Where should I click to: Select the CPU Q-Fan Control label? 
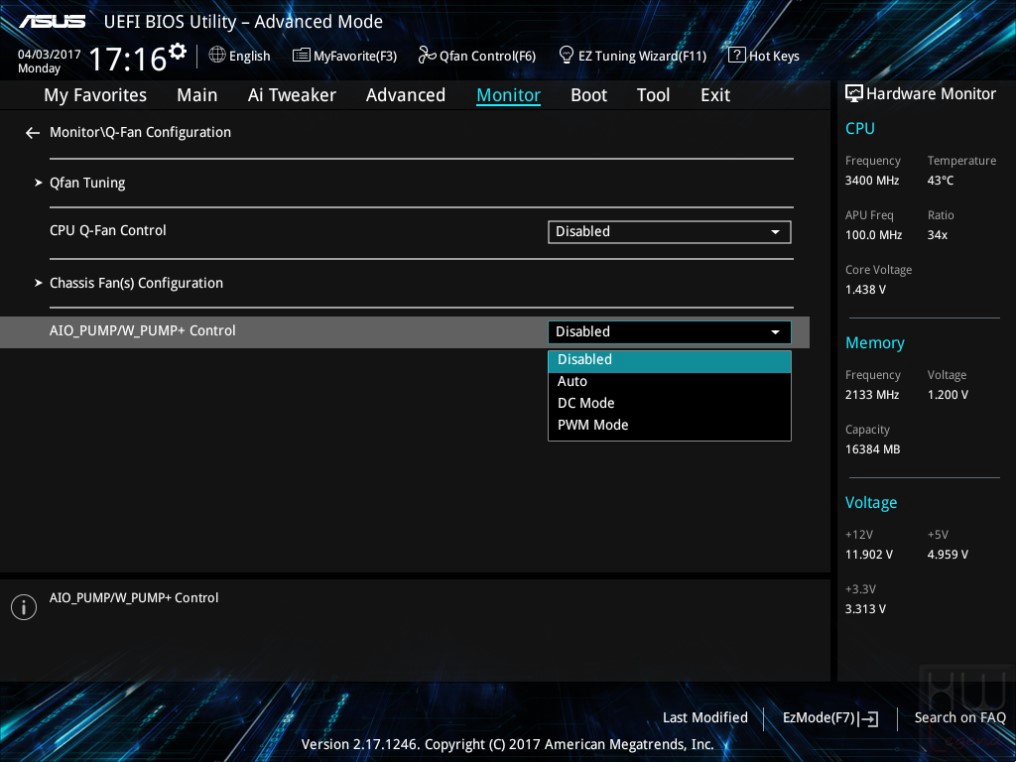108,231
